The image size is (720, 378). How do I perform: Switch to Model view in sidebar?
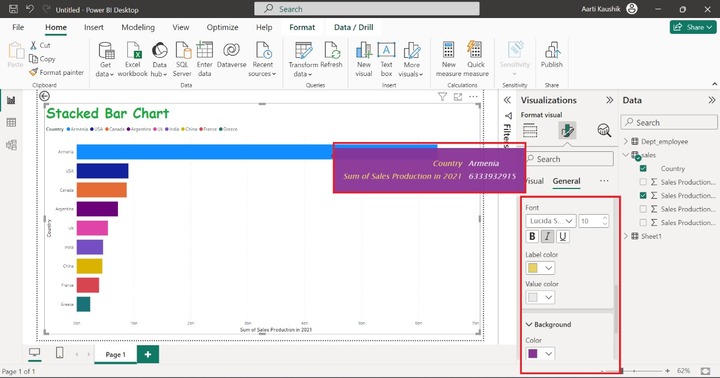(11, 145)
